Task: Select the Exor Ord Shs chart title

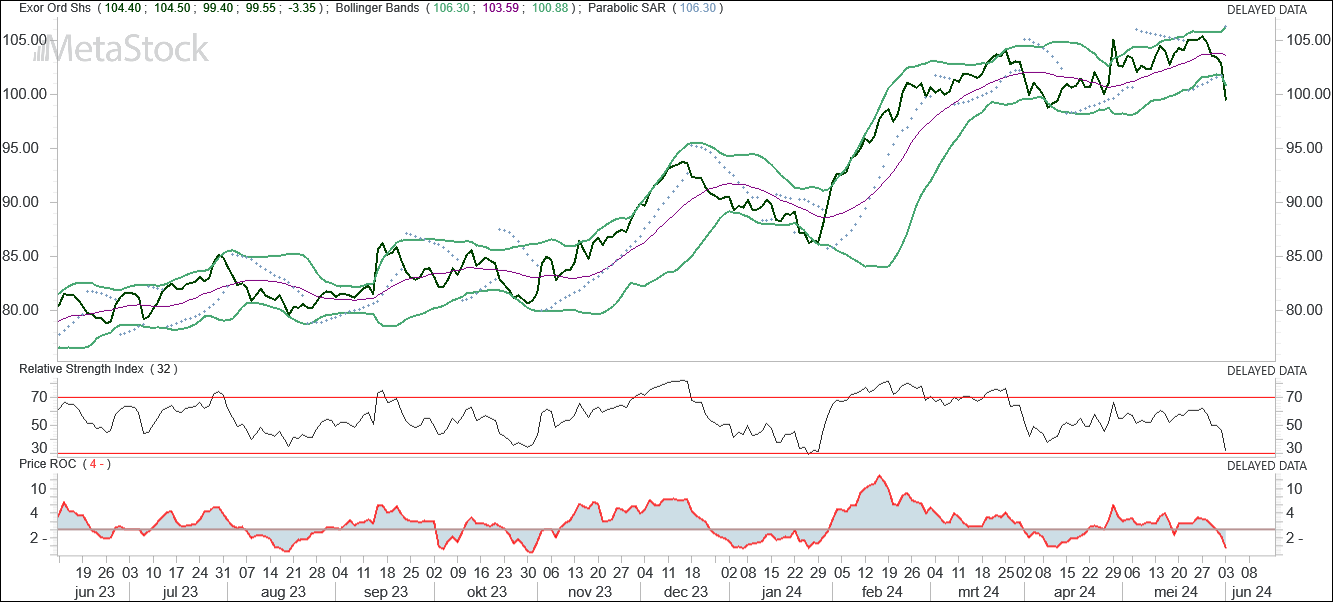Action: pos(55,9)
